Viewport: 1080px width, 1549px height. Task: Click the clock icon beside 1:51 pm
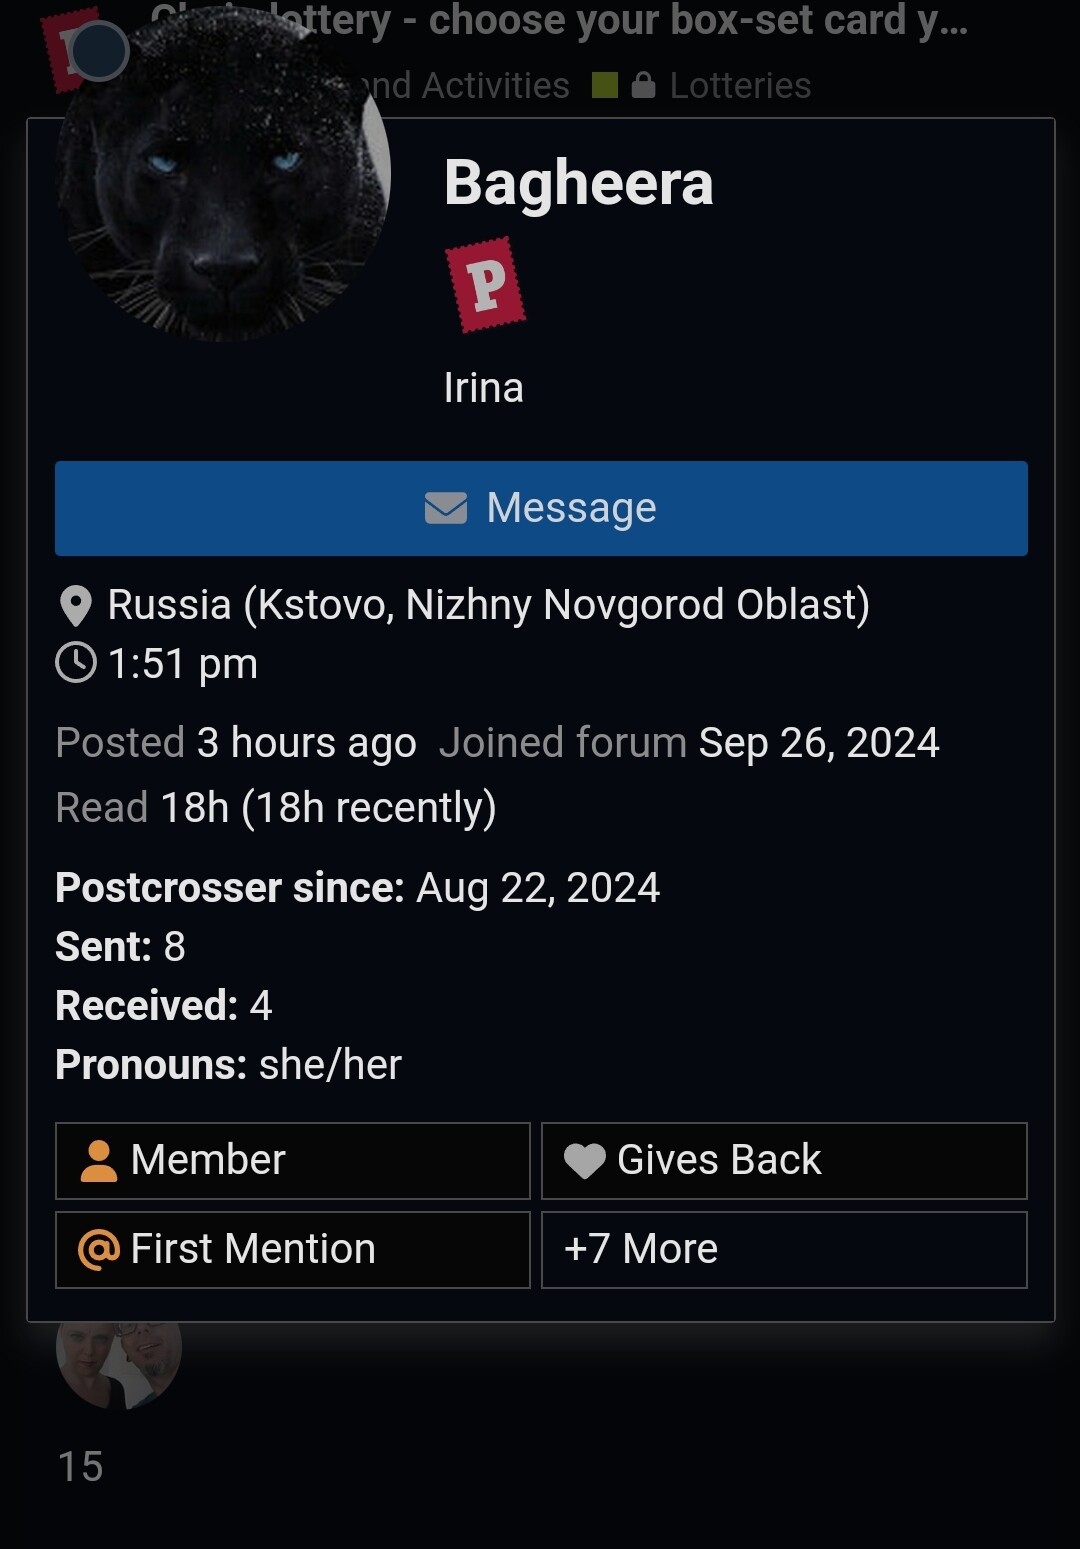pos(76,663)
